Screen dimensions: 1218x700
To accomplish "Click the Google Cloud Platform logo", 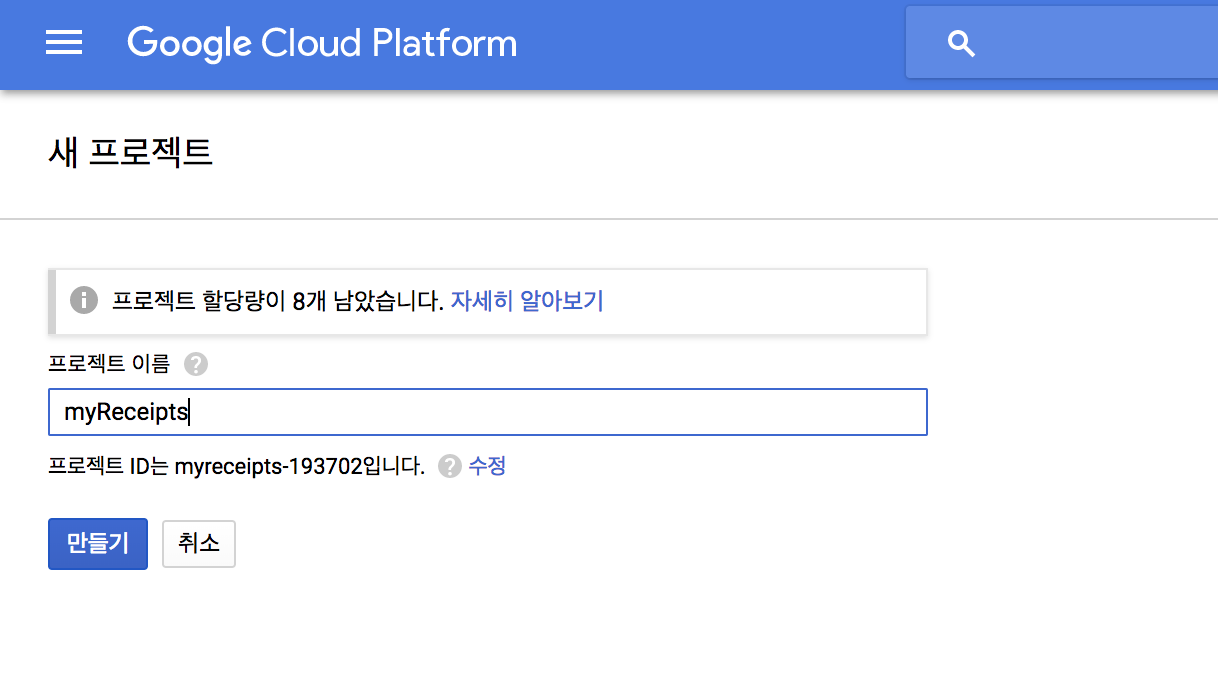I will (322, 43).
